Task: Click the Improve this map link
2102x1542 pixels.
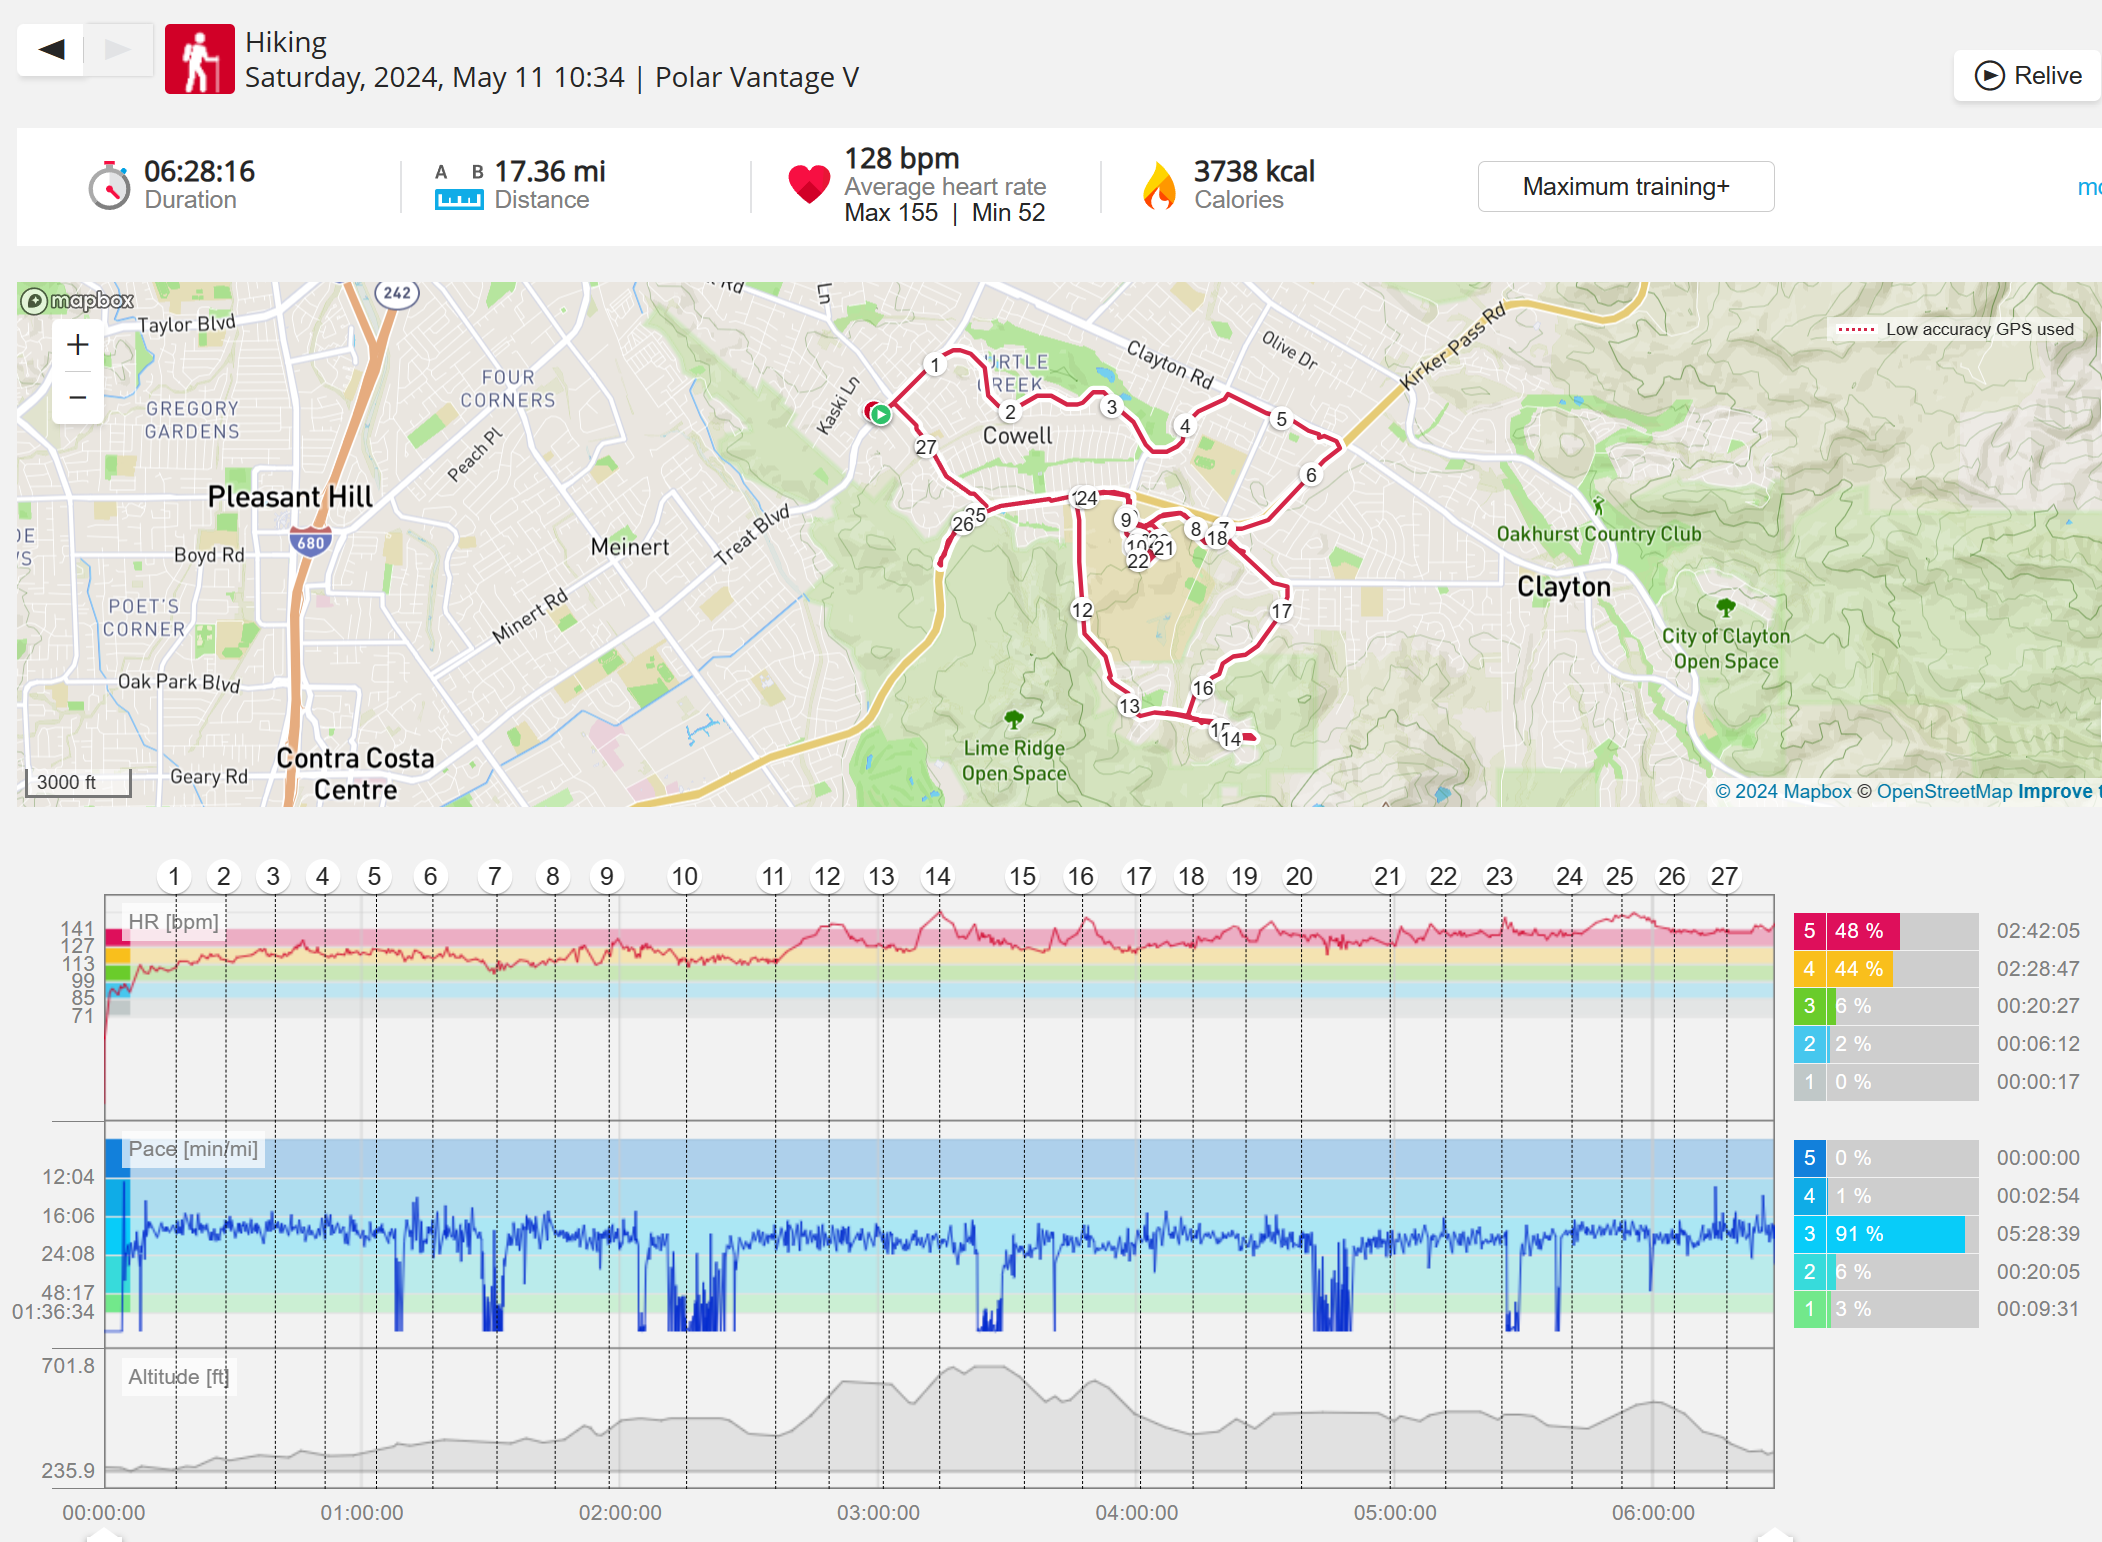Action: (x=2056, y=791)
